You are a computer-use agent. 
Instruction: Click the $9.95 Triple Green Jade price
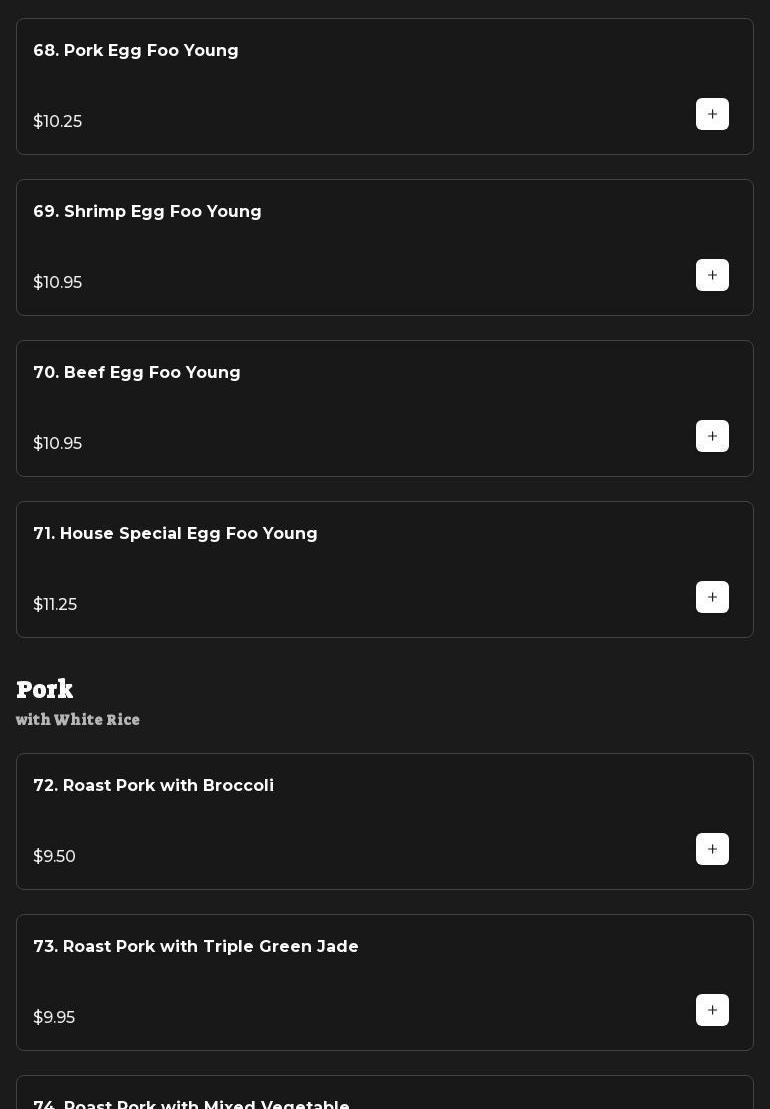54,1018
